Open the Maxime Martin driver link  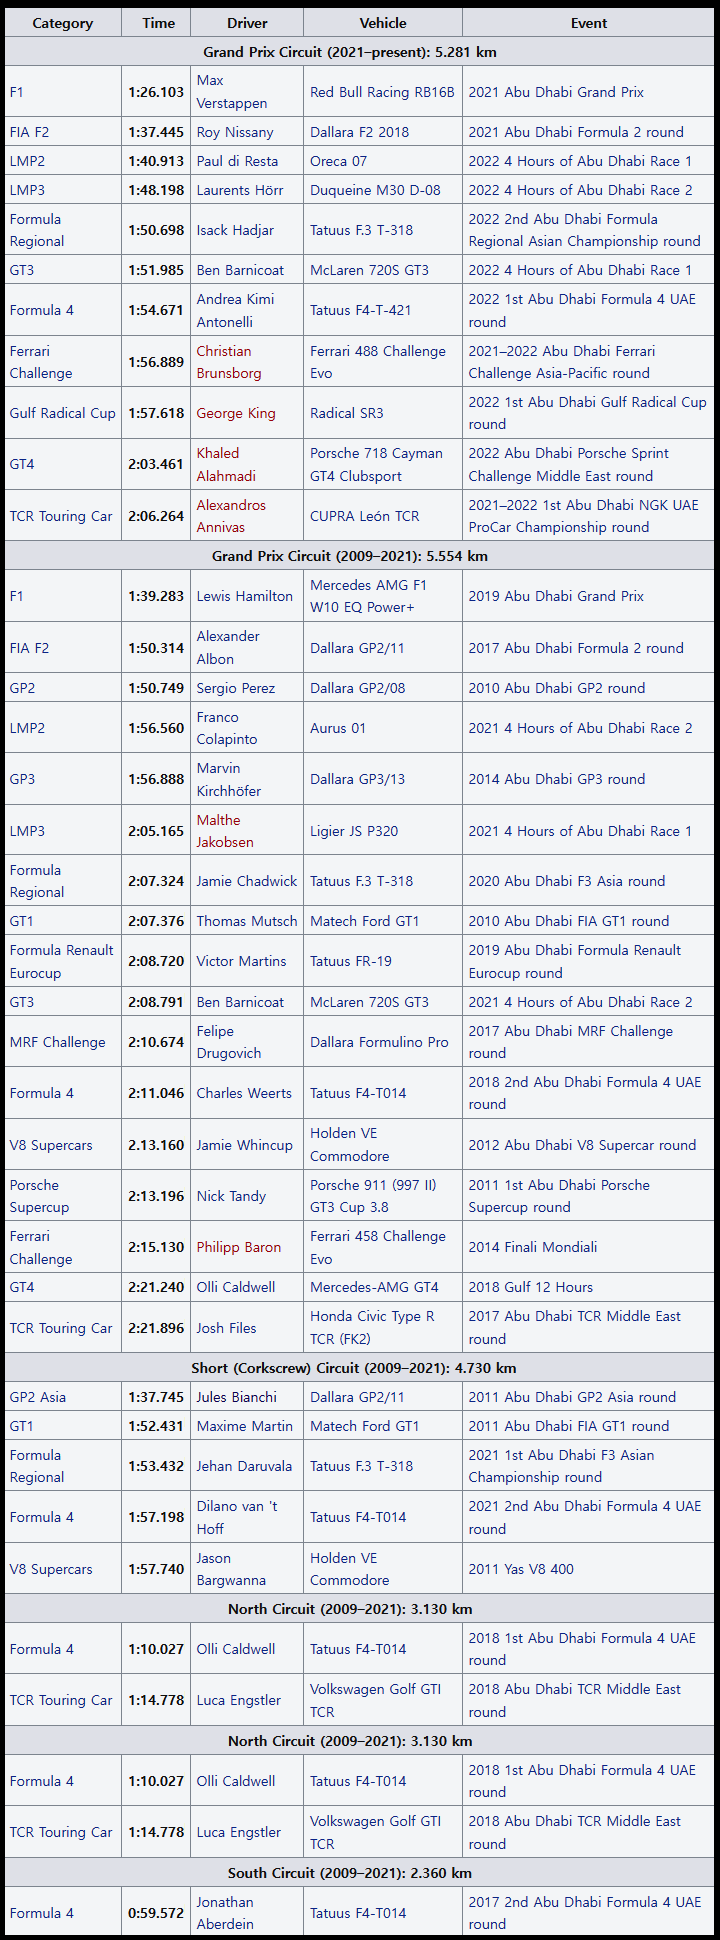245,1426
